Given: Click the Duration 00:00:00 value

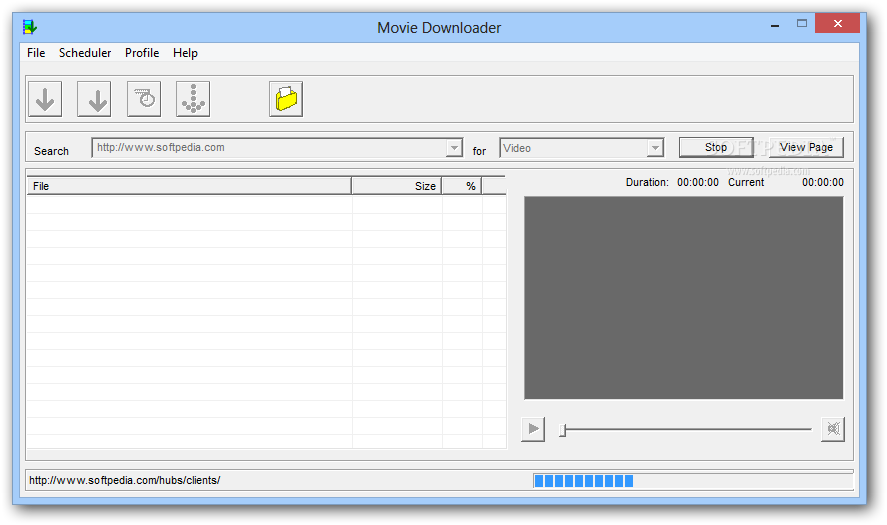Looking at the screenshot, I should tap(698, 182).
